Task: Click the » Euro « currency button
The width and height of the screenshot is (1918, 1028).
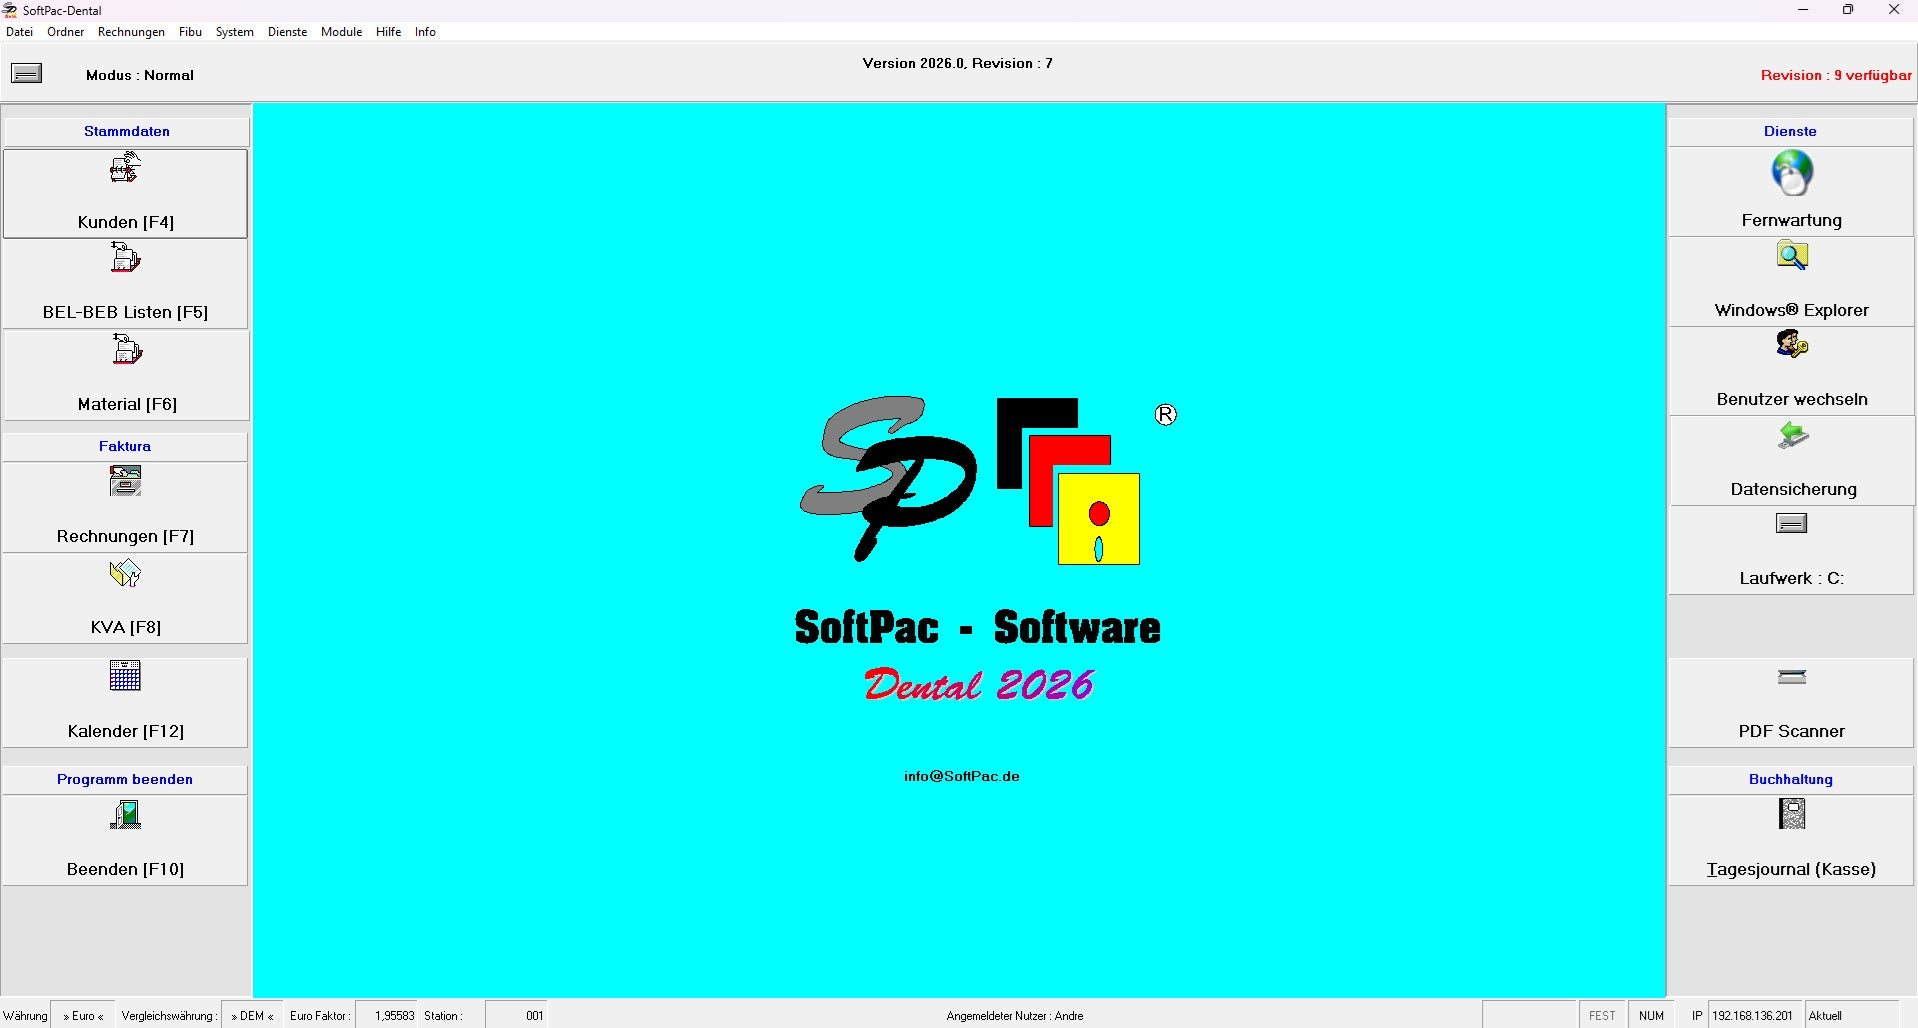Action: 83,1015
